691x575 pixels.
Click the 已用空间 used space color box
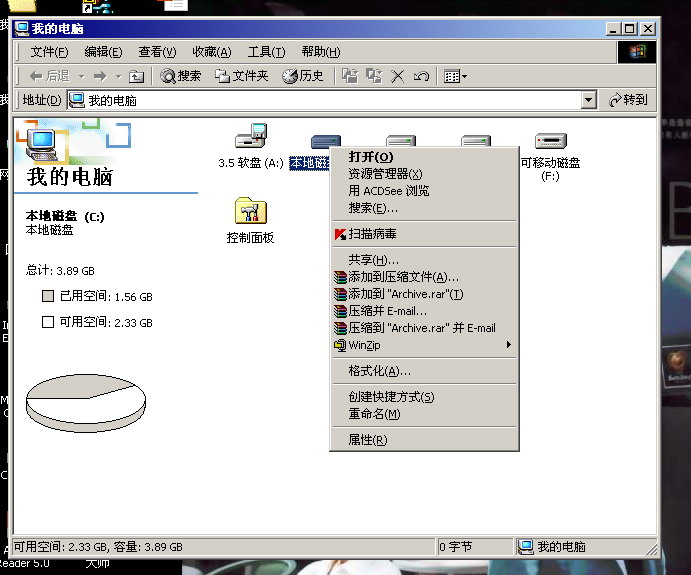(x=48, y=296)
